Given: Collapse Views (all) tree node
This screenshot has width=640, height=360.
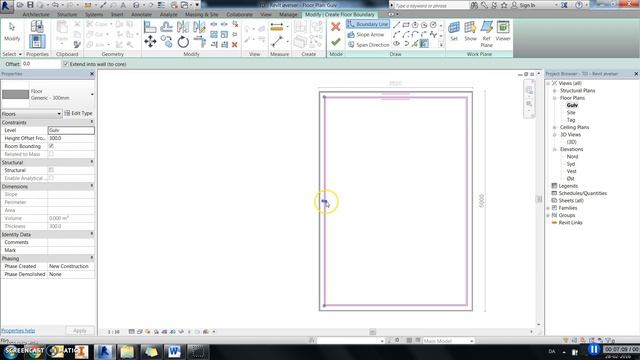Looking at the screenshot, I should (548, 83).
